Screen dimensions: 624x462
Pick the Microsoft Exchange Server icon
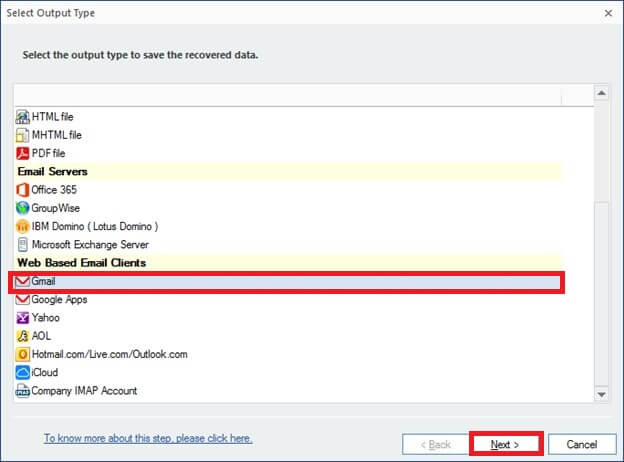22,244
